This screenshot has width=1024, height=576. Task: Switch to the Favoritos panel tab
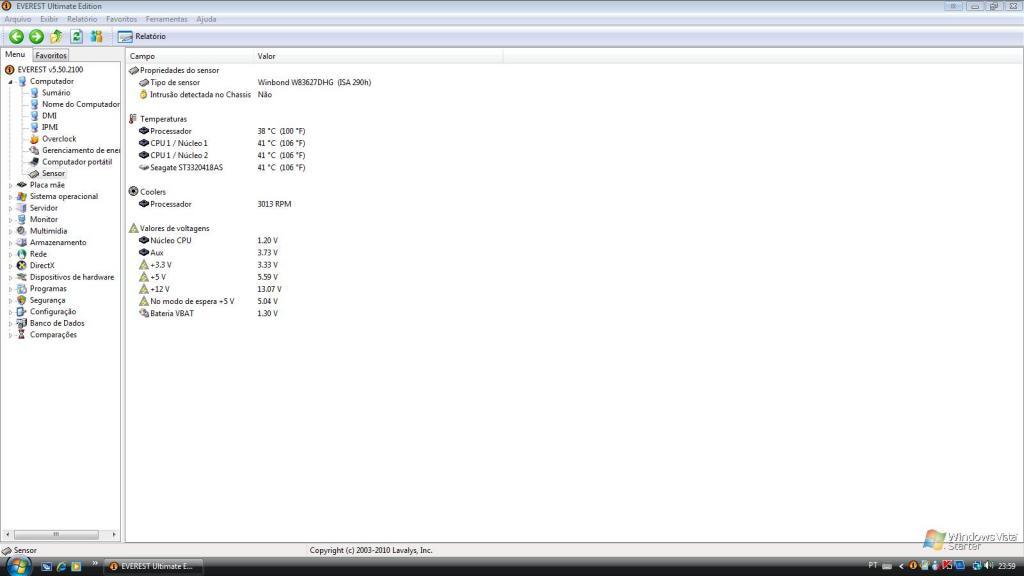(x=51, y=56)
